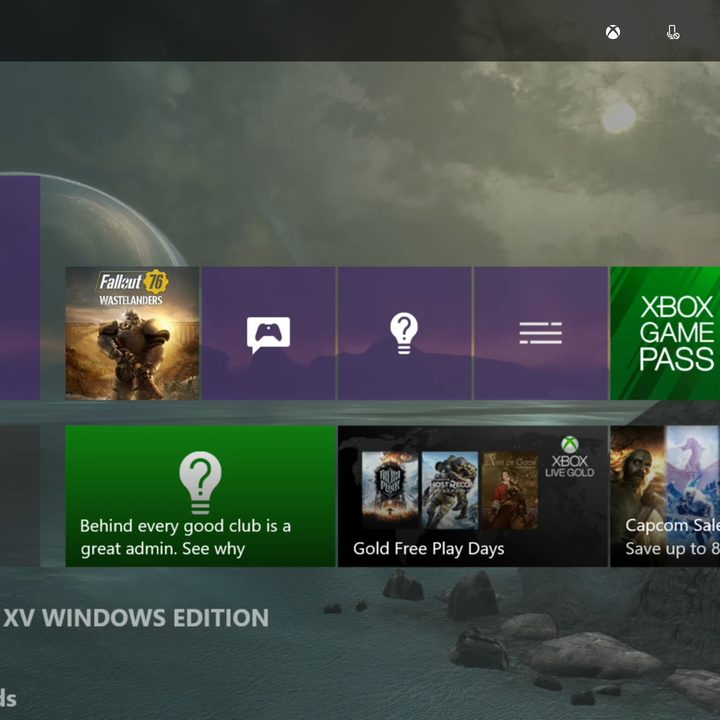Screen dimensions: 720x720
Task: Open the Xbox Game Pass tile
Action: pyautogui.click(x=665, y=333)
